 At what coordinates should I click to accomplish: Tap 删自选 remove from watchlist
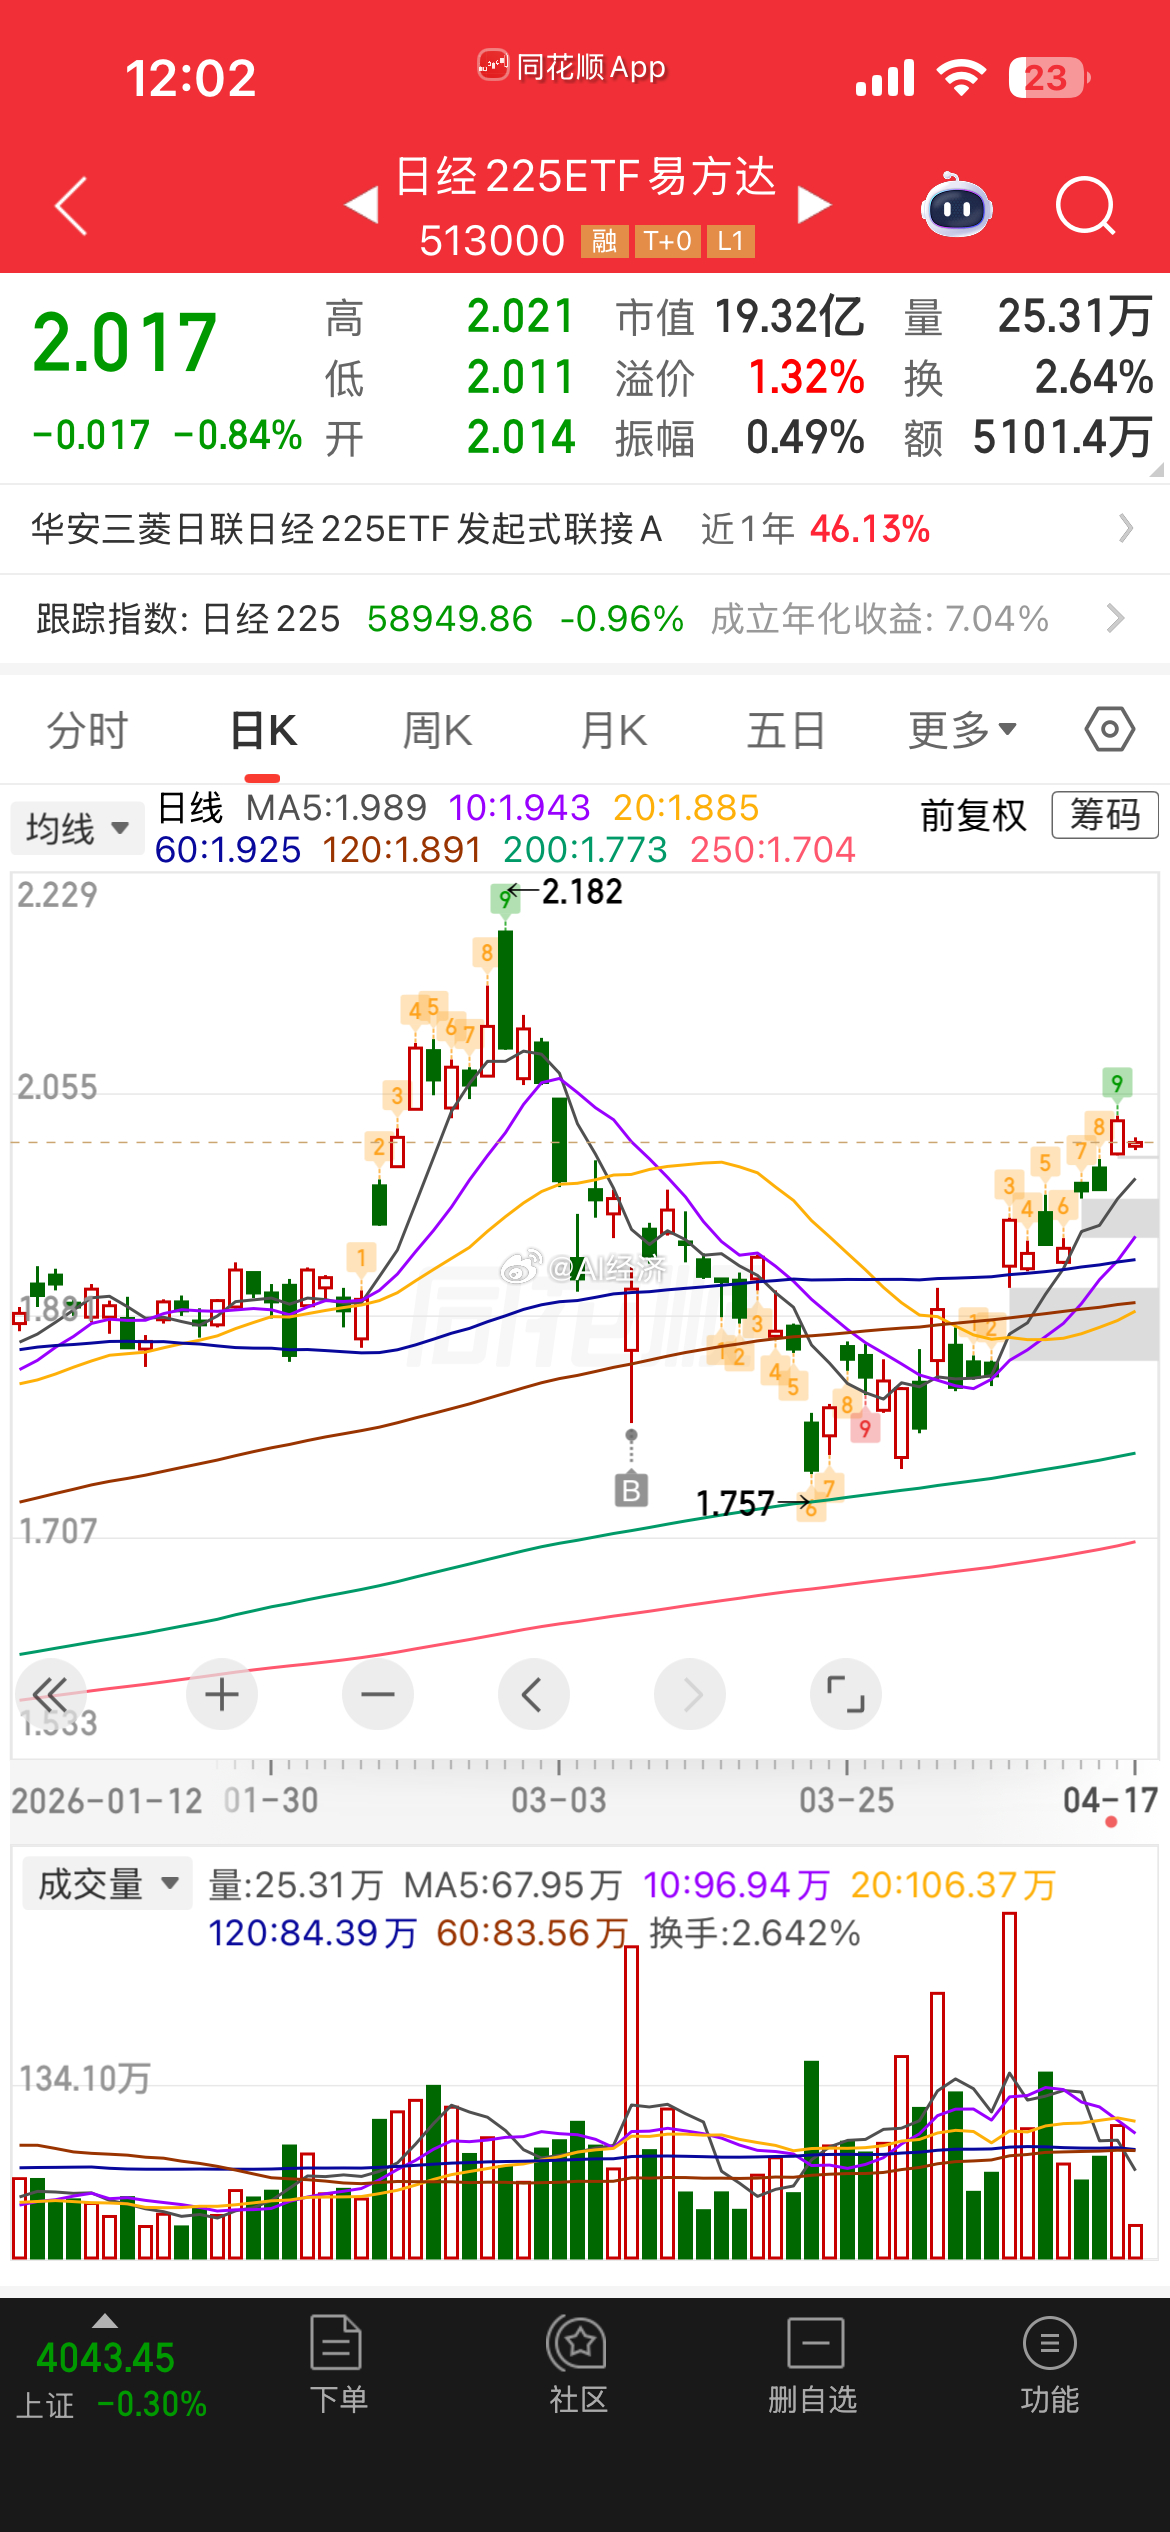pos(813,2364)
